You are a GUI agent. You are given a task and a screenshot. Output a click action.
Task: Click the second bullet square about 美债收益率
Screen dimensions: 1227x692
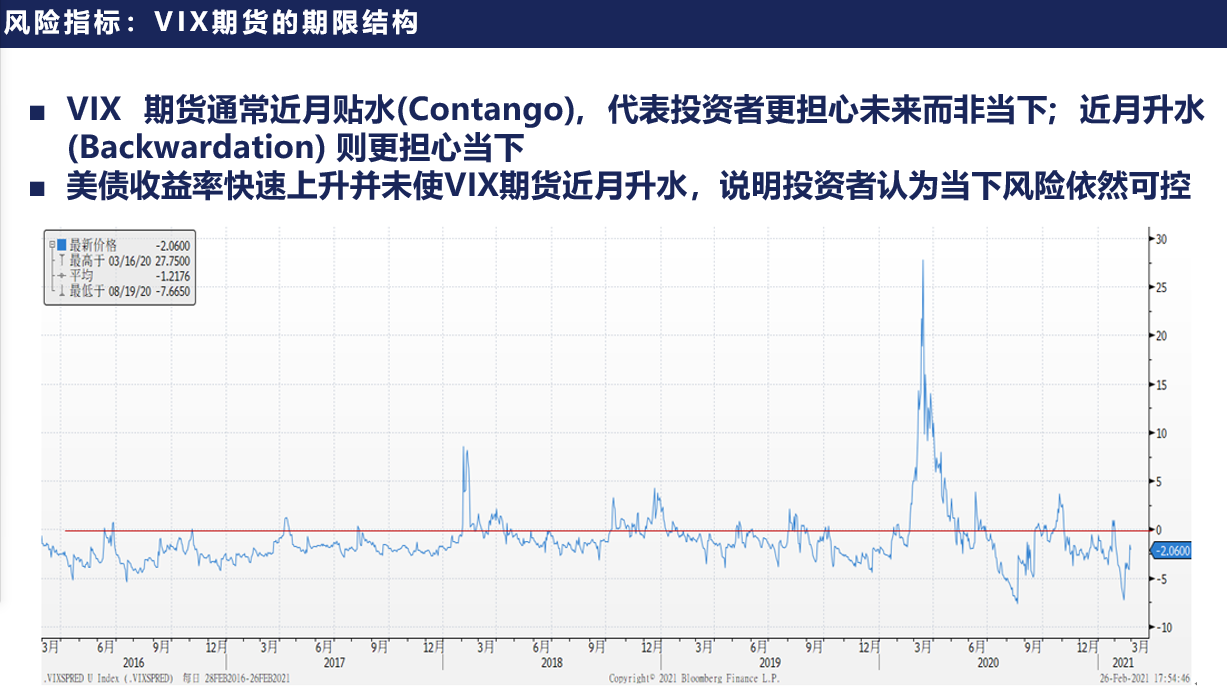(37, 188)
